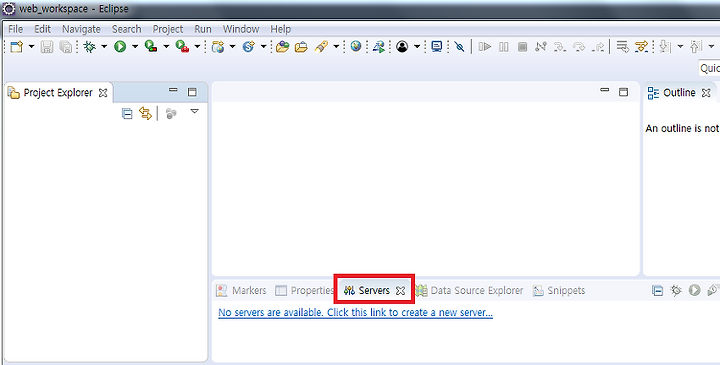Click the Save All icon

coord(66,46)
